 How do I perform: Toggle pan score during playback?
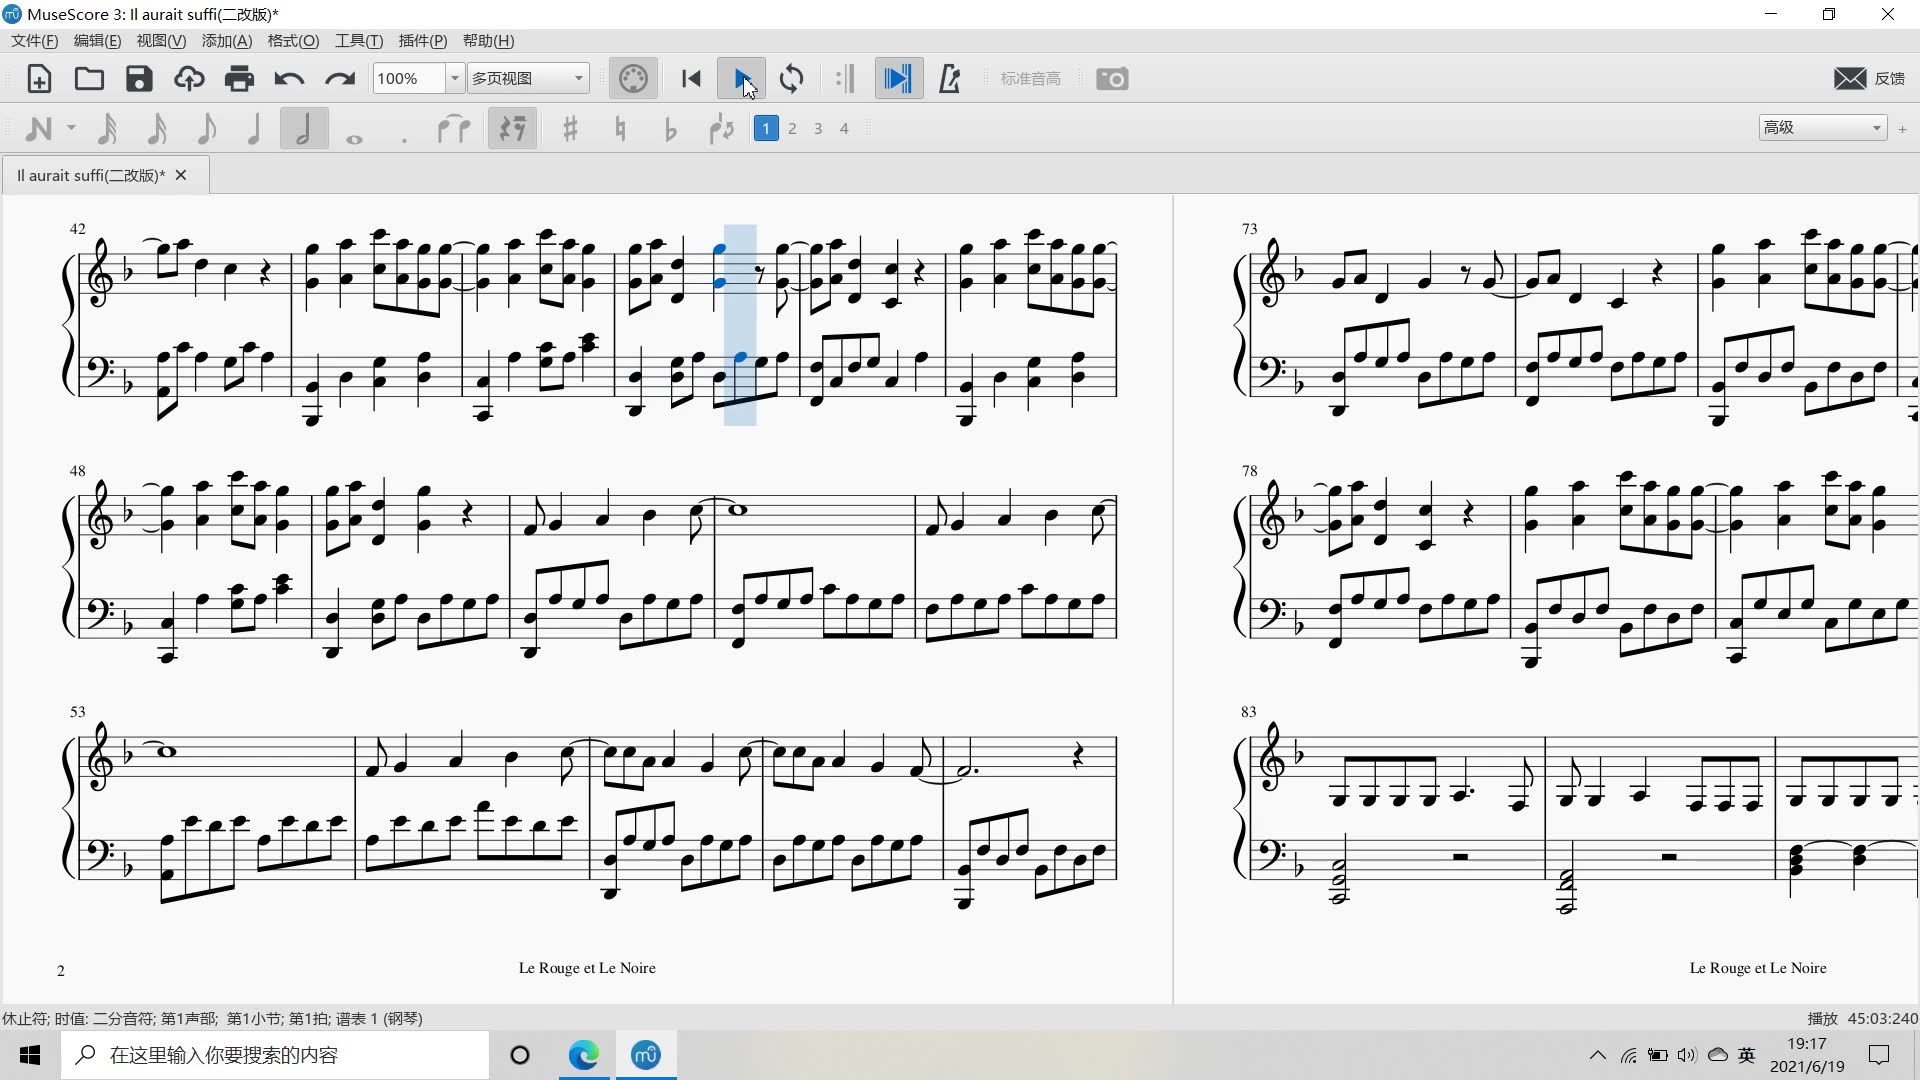[898, 79]
